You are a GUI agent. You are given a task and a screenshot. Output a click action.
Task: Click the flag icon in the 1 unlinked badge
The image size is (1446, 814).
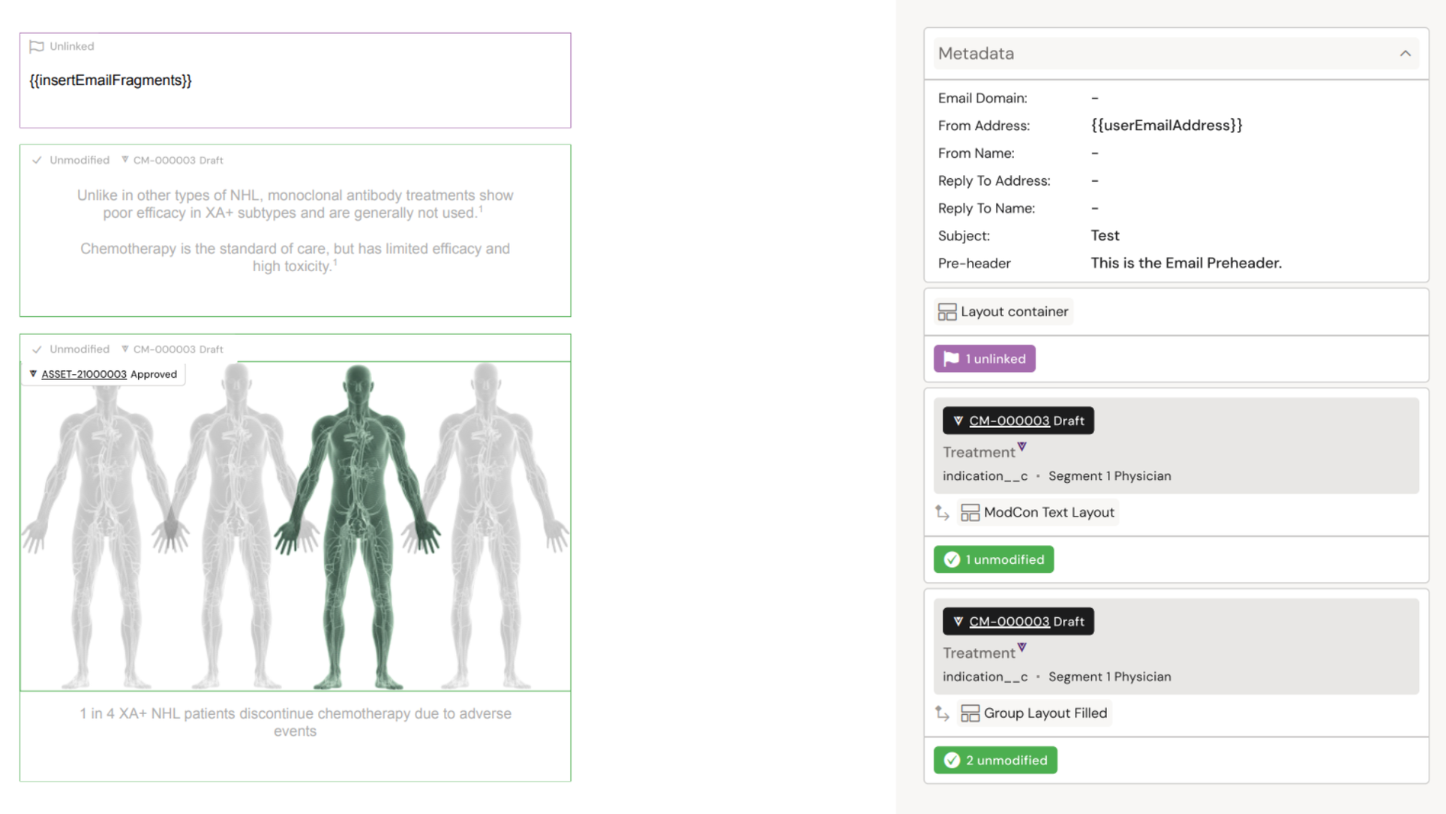952,359
